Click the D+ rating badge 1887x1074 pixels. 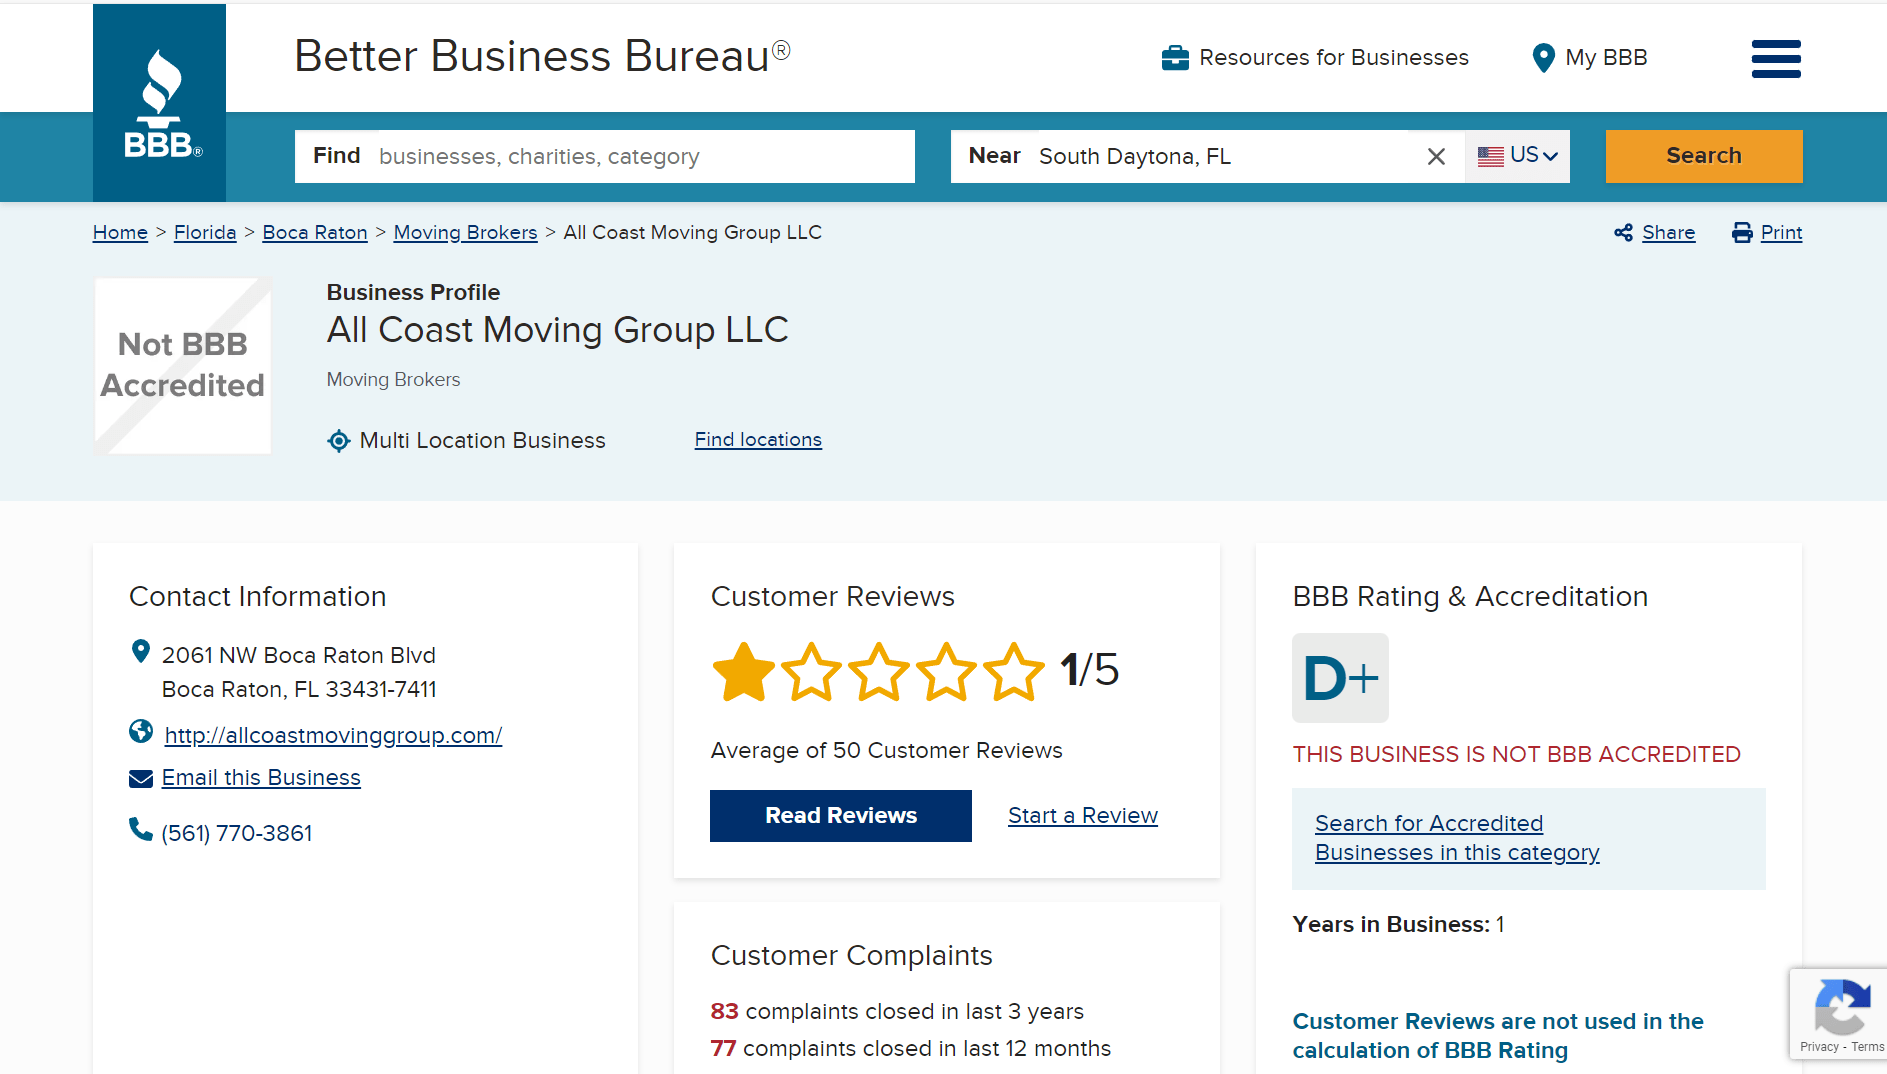click(1340, 678)
